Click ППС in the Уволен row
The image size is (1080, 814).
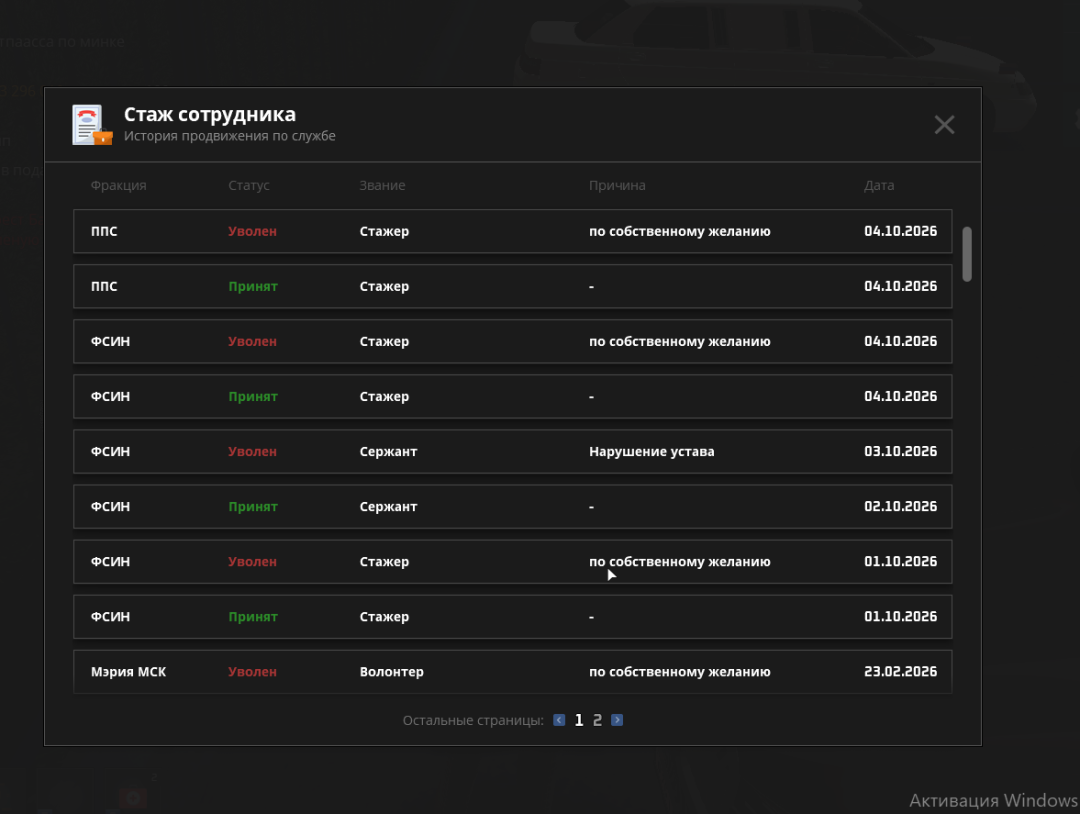click(x=104, y=231)
